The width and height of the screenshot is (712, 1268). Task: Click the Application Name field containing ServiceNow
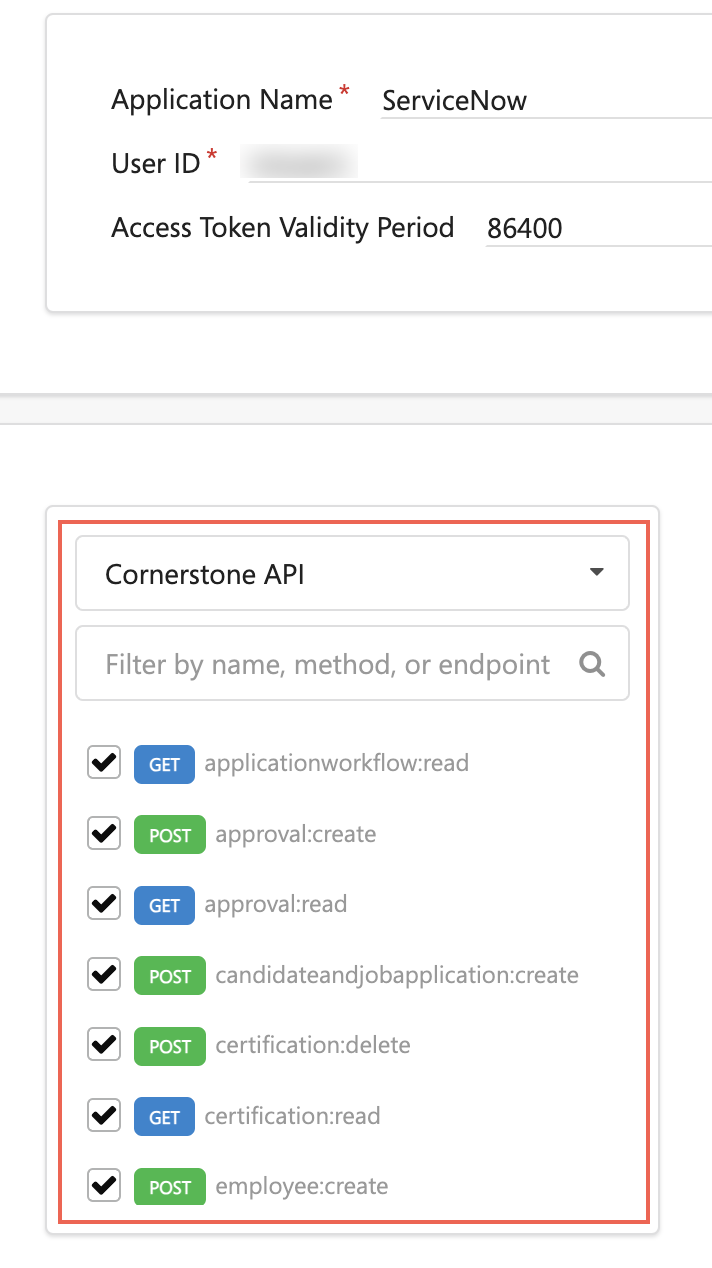[546, 100]
